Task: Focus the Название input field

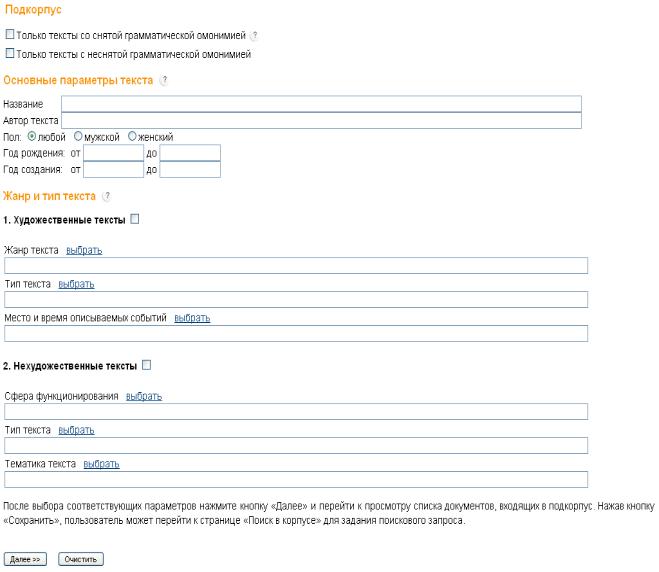Action: pos(322,104)
